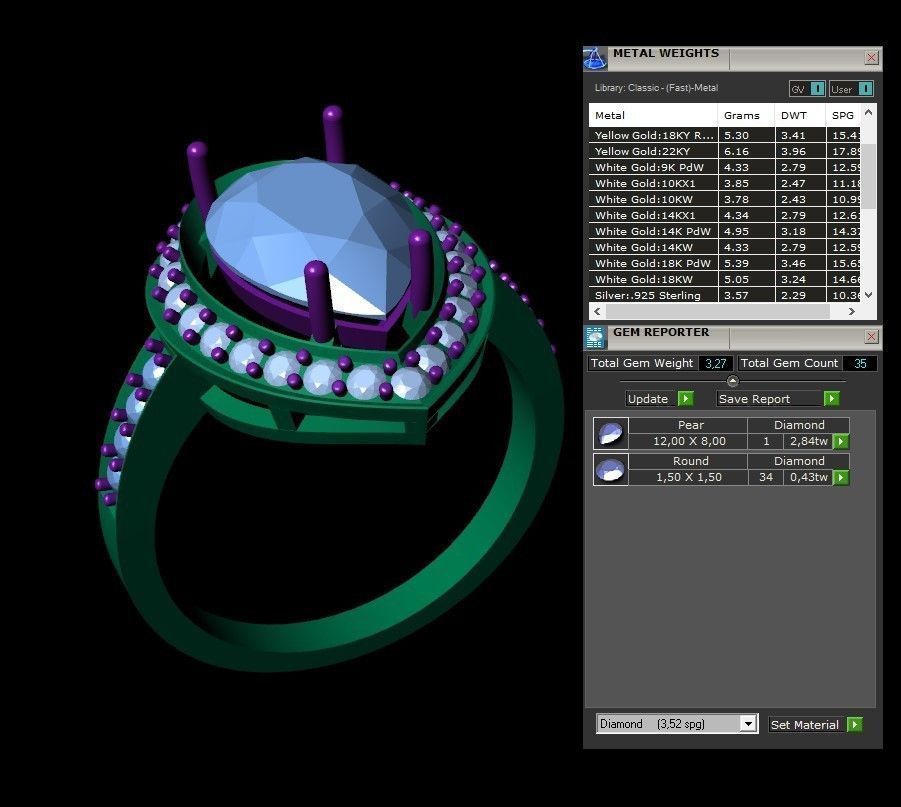
Task: Click the DWT column header
Action: coord(800,115)
